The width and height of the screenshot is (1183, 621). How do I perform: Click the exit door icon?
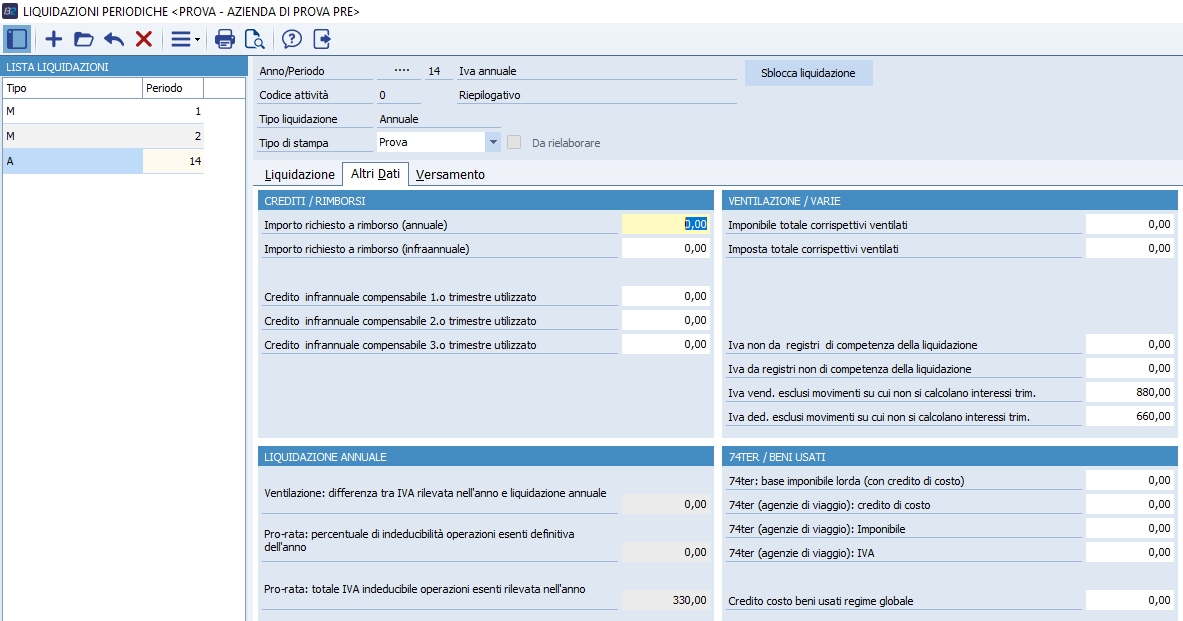(x=322, y=39)
